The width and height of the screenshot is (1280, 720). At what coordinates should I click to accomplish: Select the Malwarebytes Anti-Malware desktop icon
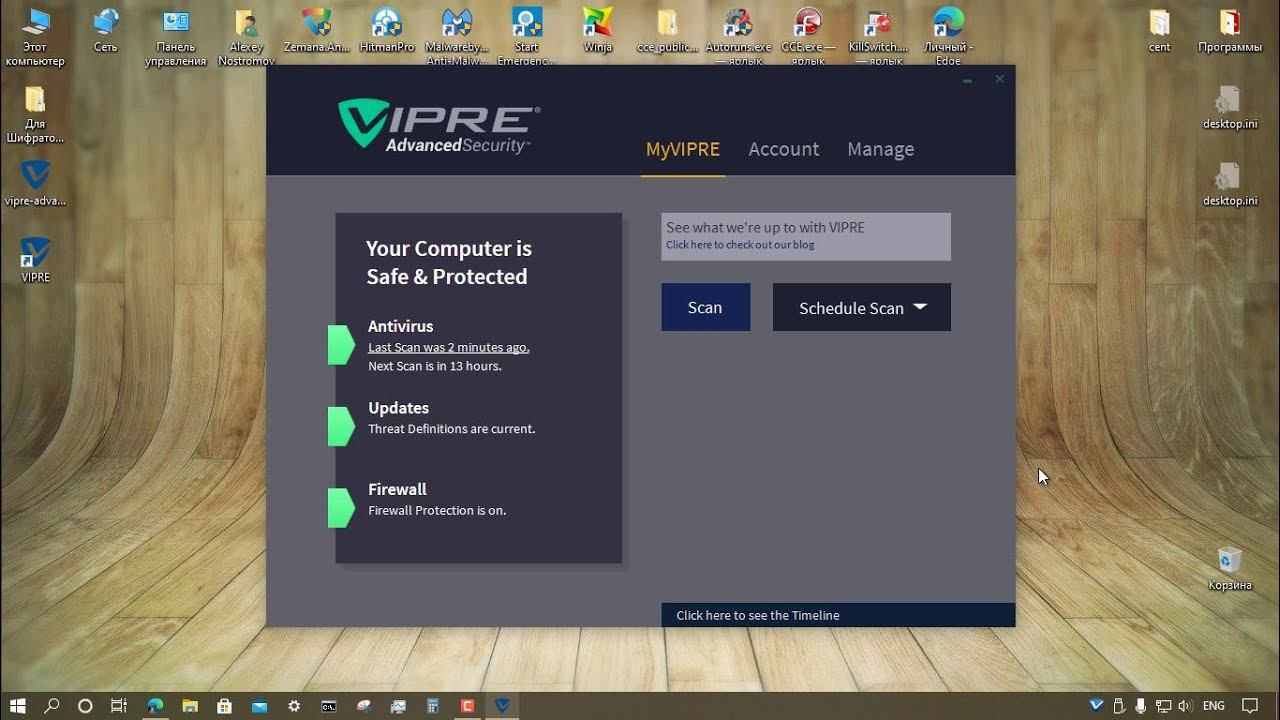[456, 37]
